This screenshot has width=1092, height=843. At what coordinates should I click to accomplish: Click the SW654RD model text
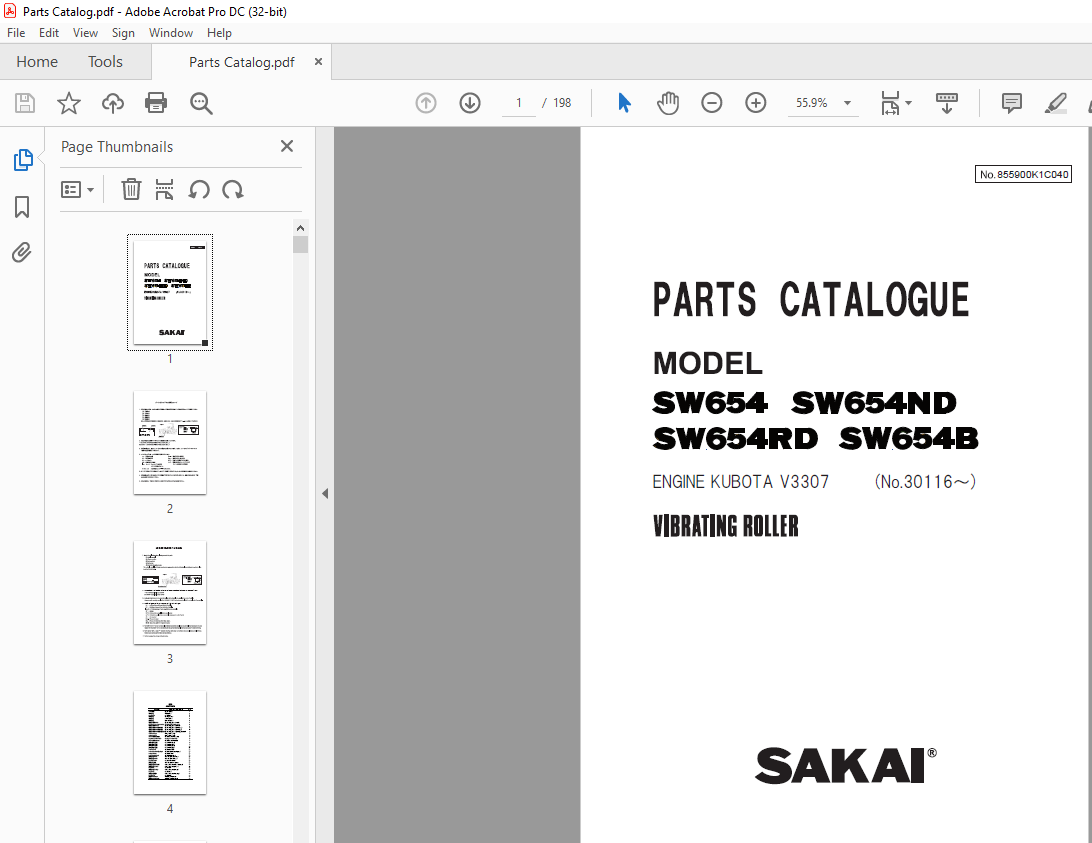pos(735,439)
